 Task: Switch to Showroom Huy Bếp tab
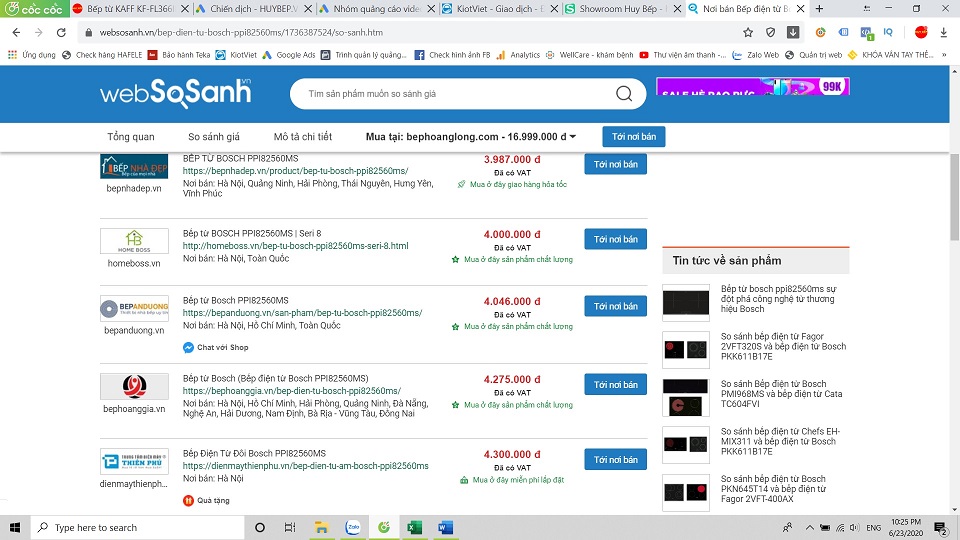pyautogui.click(x=616, y=9)
